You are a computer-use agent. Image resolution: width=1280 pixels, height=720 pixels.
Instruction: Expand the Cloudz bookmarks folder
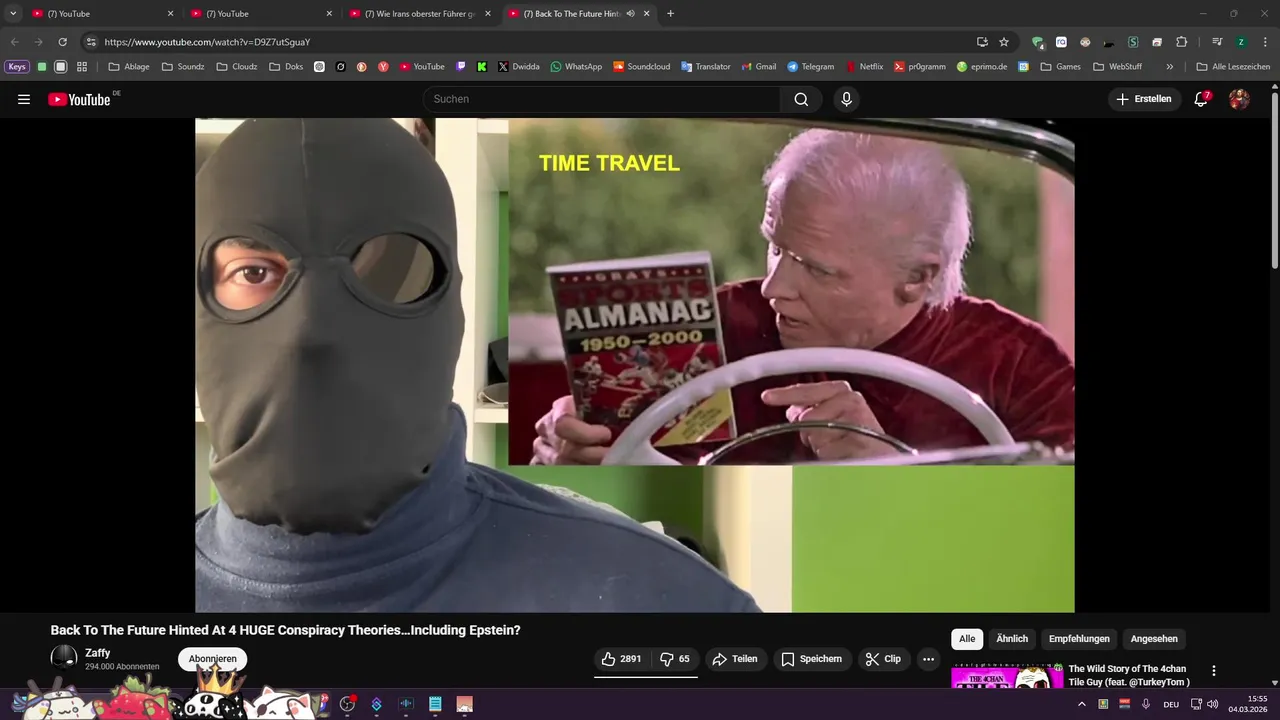237,67
